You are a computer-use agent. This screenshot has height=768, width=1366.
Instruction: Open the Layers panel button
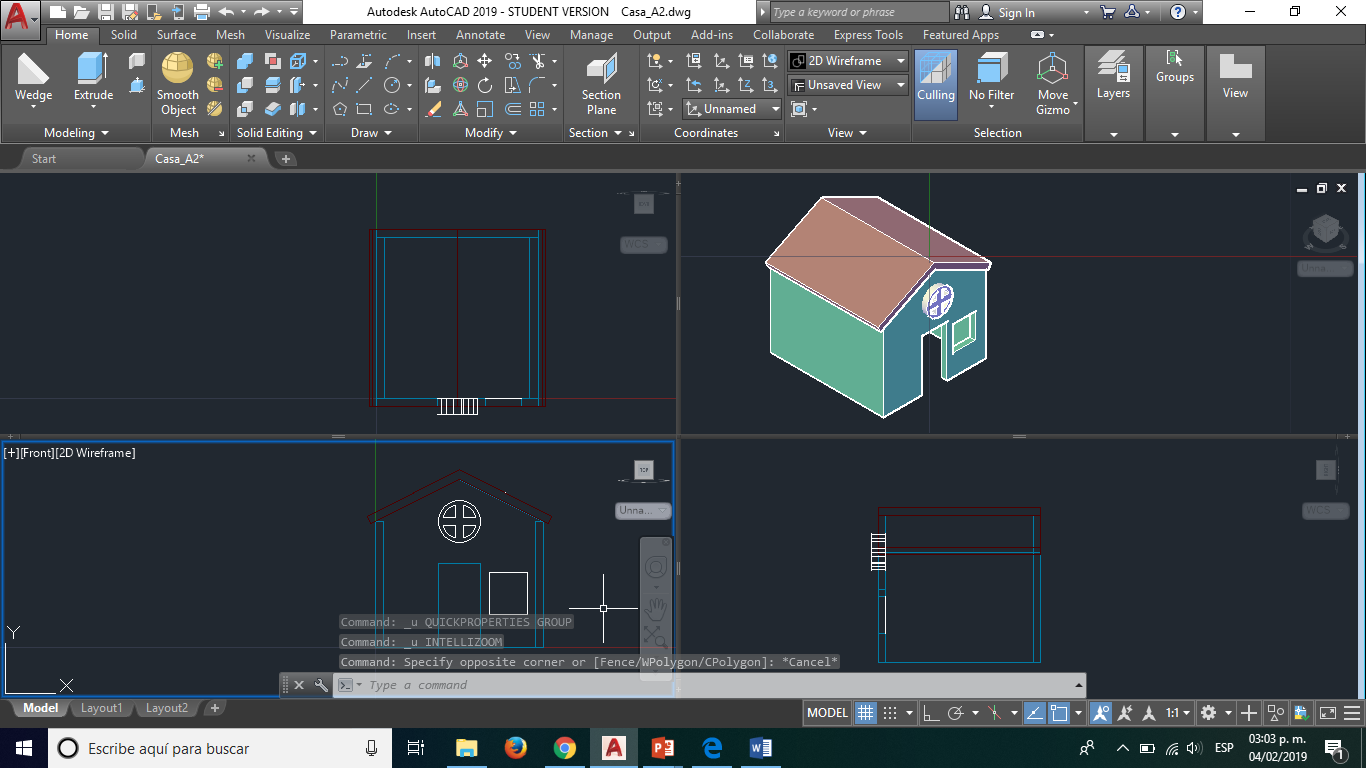pyautogui.click(x=1113, y=76)
